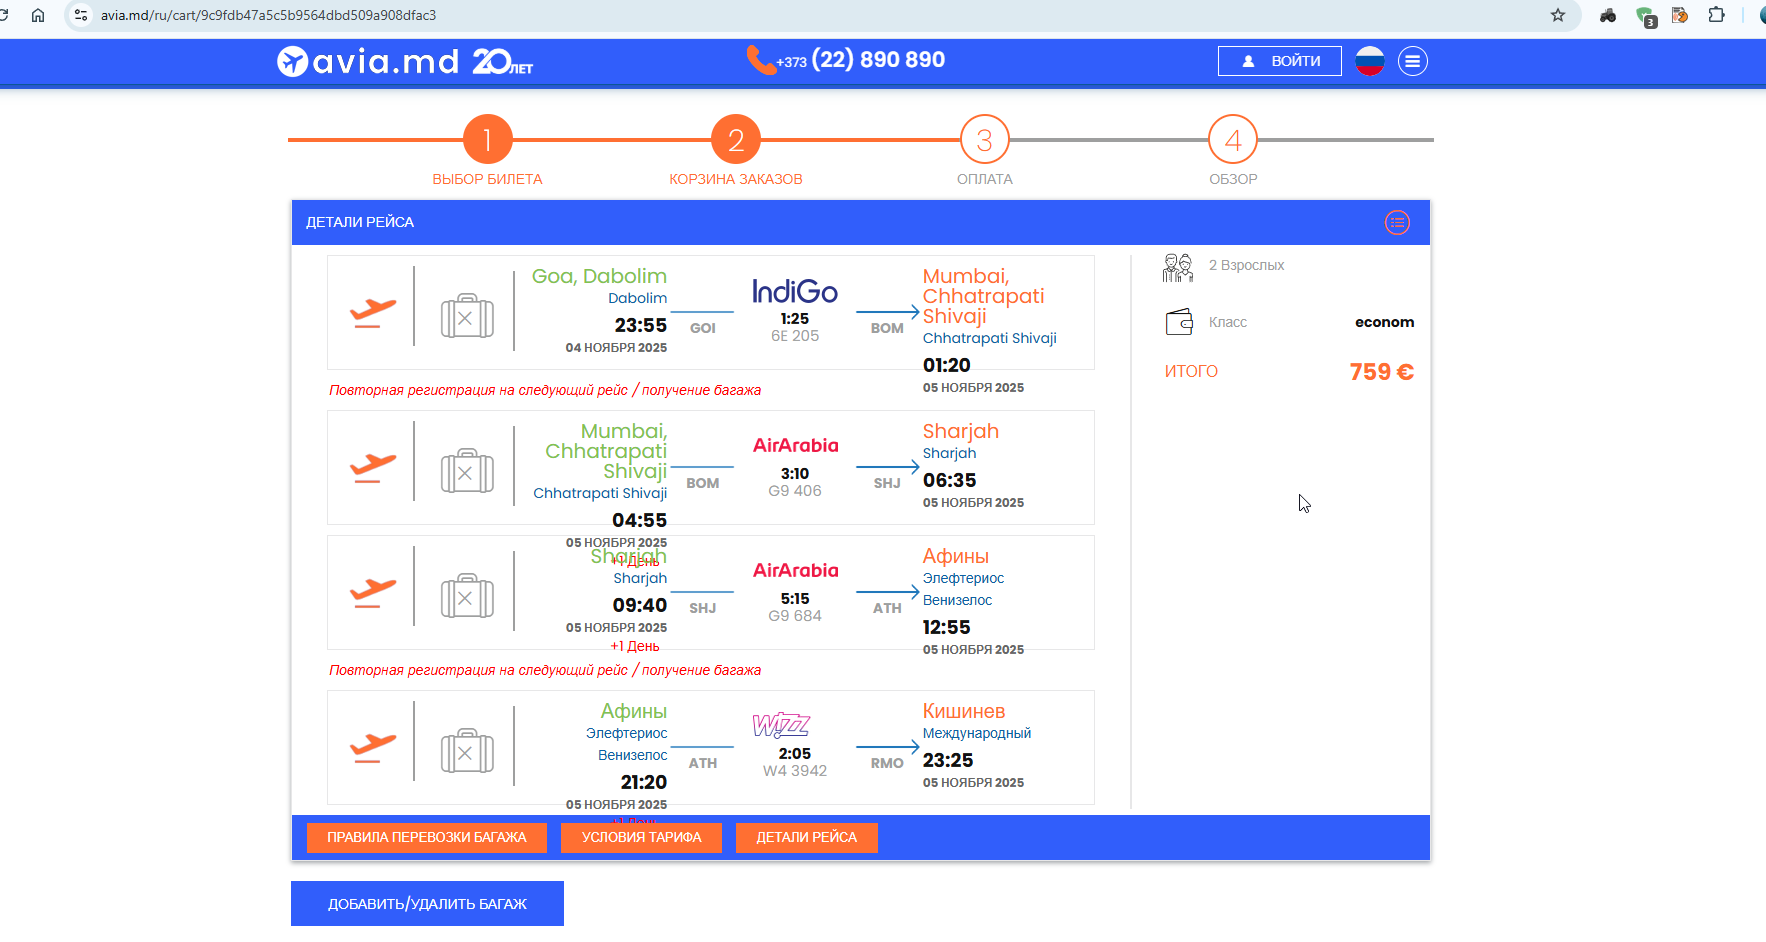Click the total price 759 €
1766x942 pixels.
click(1381, 372)
